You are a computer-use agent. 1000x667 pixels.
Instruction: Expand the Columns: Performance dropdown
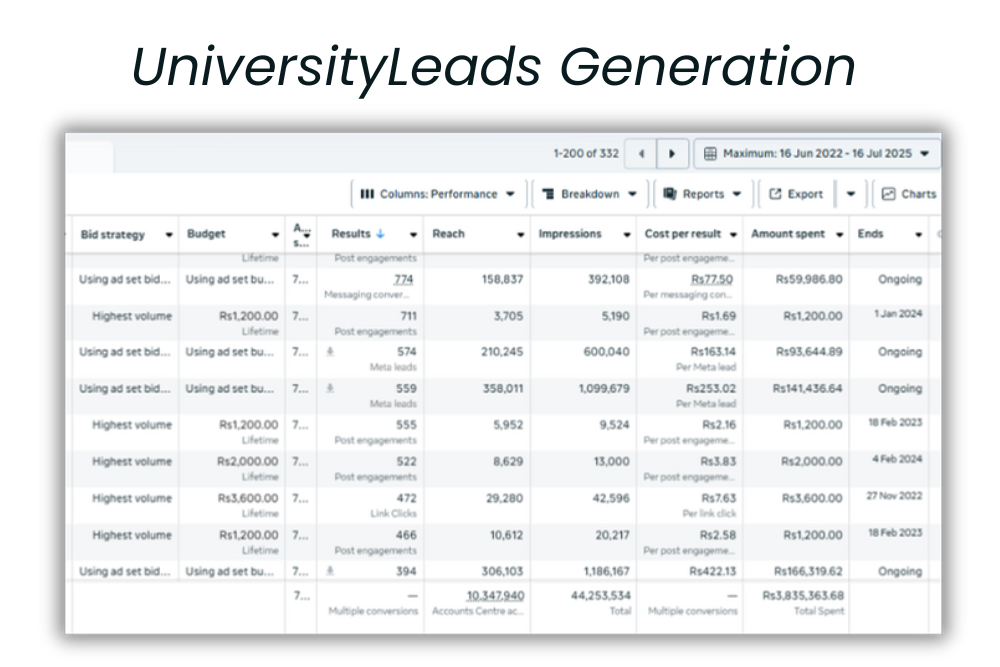(510, 194)
